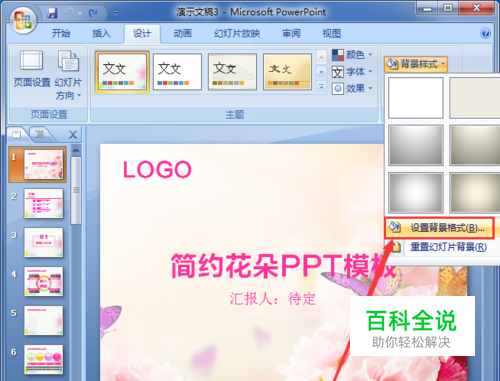Open the 开始 ribbon tab
The height and width of the screenshot is (381, 500).
[x=61, y=33]
